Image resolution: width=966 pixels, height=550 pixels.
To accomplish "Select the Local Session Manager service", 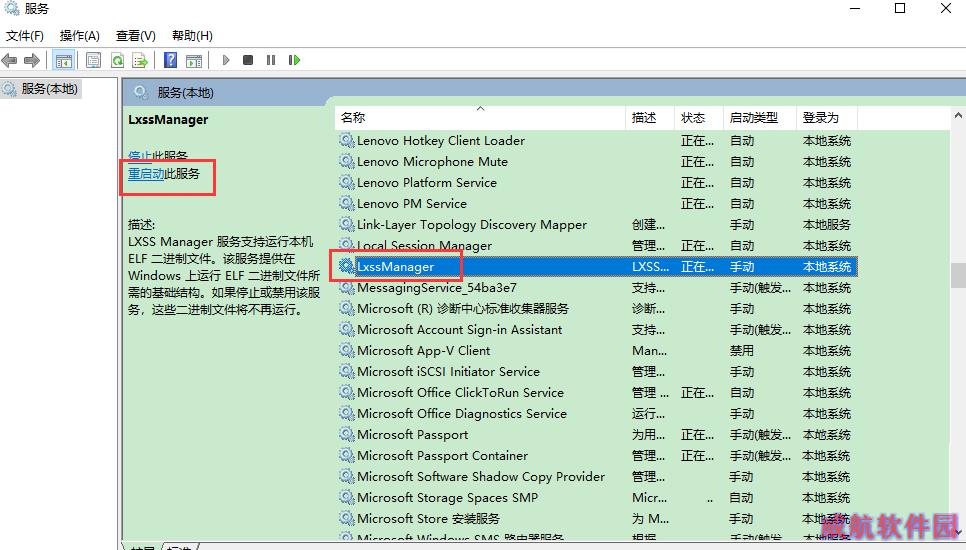I will tap(424, 246).
